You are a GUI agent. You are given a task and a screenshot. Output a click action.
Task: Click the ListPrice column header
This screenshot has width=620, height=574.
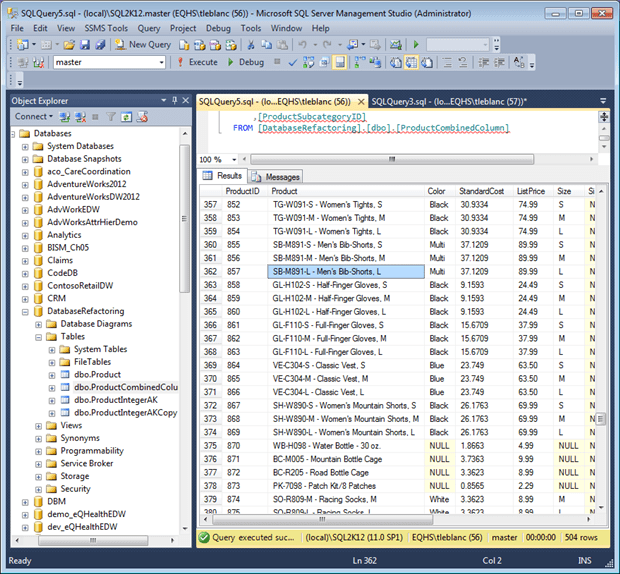pos(531,191)
